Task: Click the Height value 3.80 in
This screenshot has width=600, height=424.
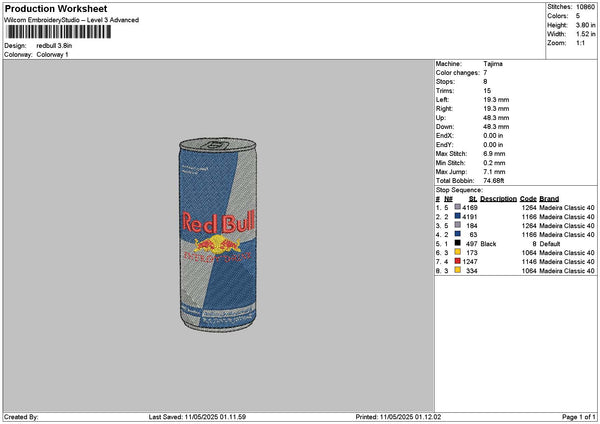Action: point(585,25)
